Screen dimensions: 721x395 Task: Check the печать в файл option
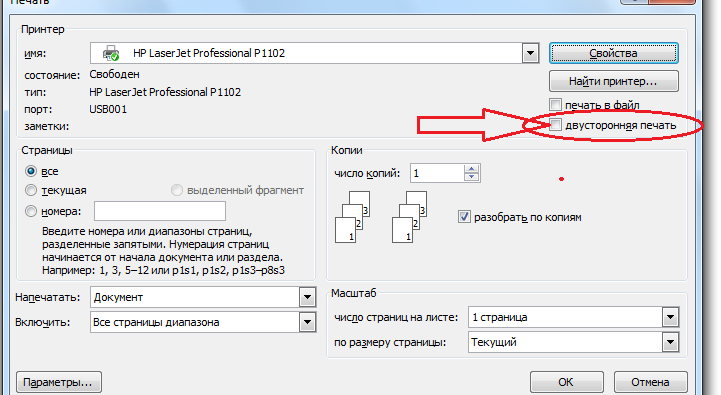(555, 105)
